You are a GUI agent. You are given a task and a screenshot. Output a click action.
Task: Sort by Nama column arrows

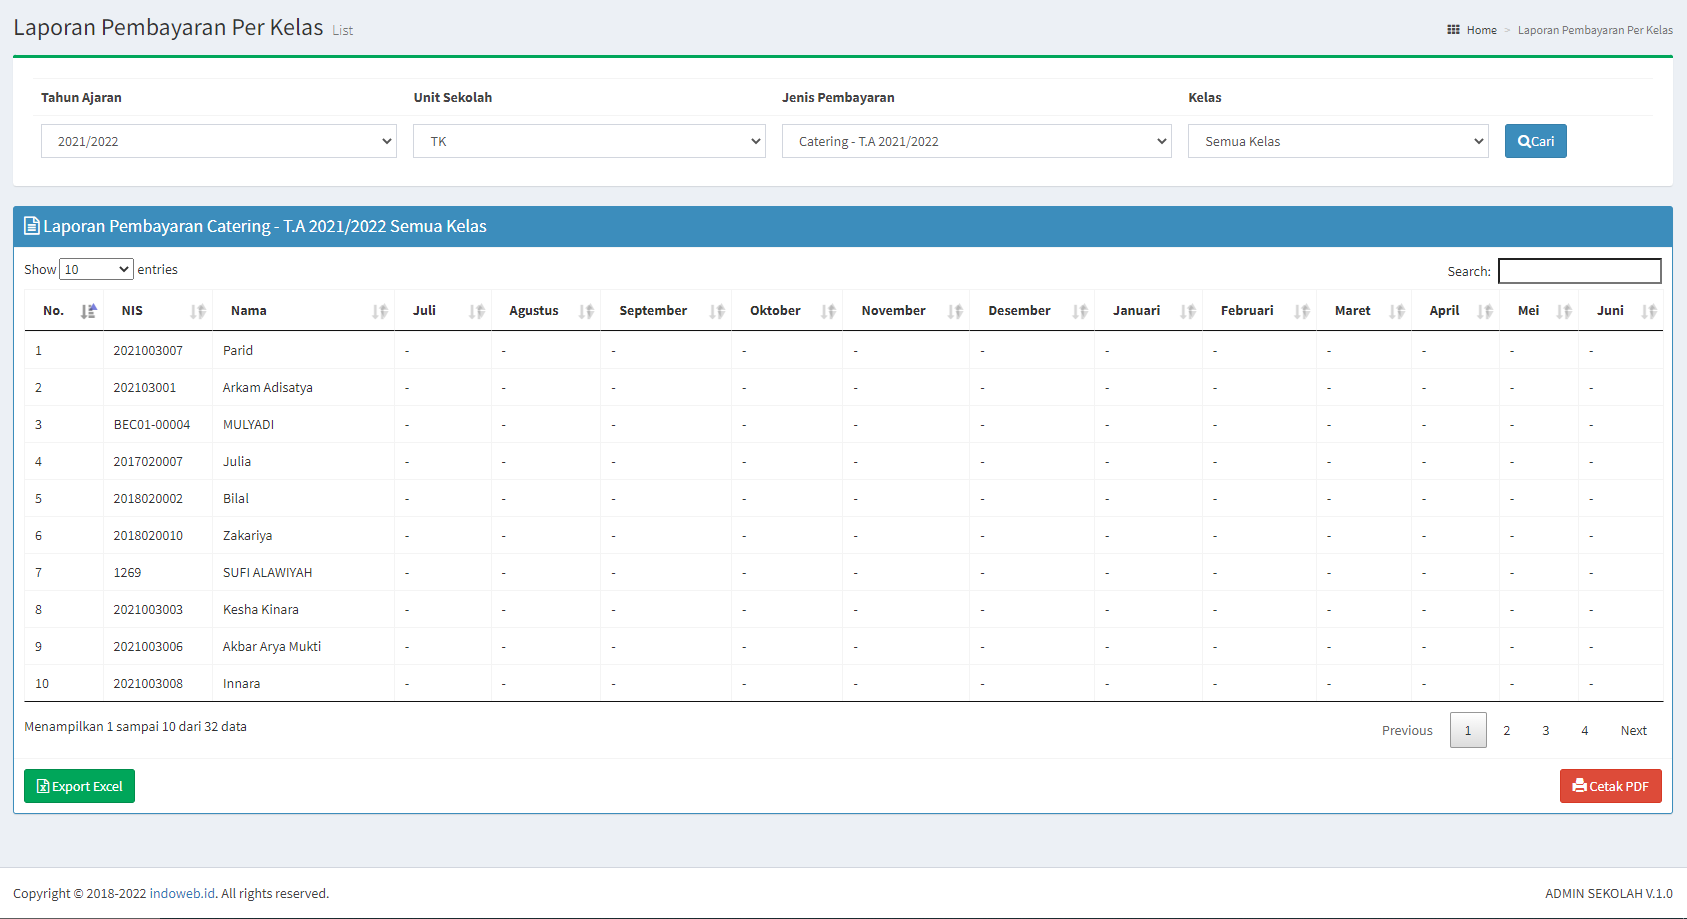click(x=380, y=311)
